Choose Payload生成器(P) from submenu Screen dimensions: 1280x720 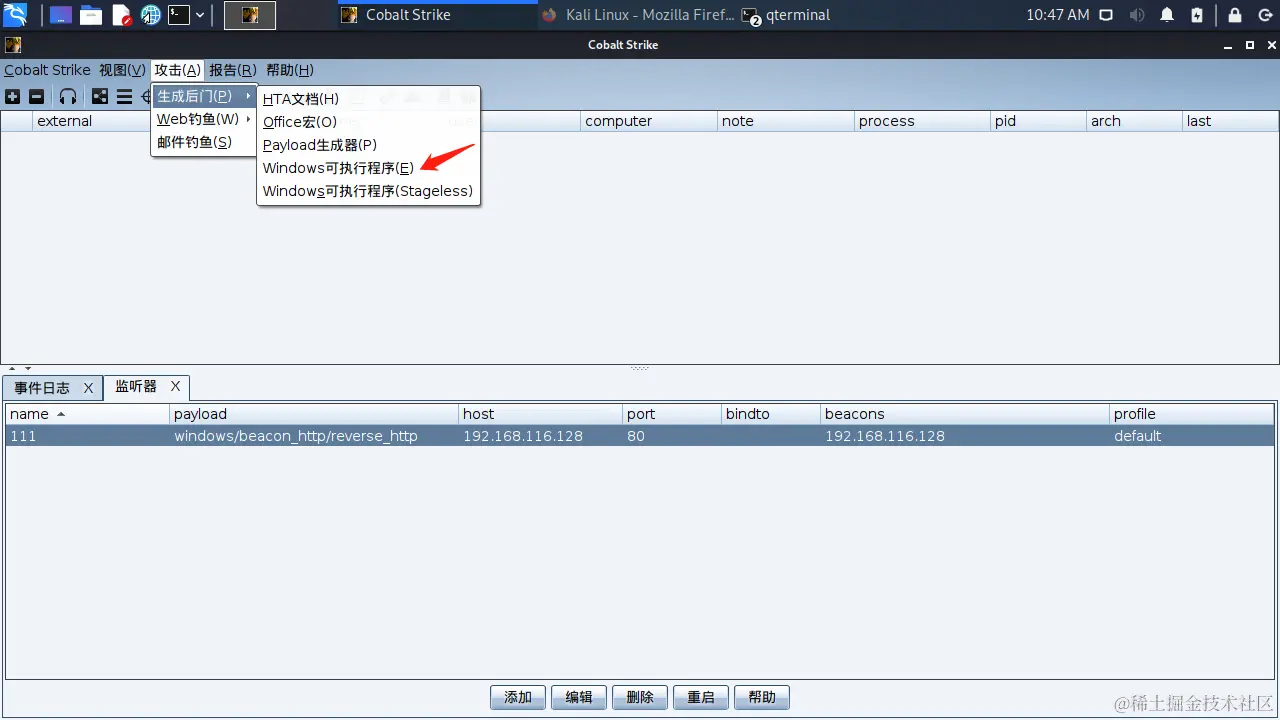click(369, 145)
